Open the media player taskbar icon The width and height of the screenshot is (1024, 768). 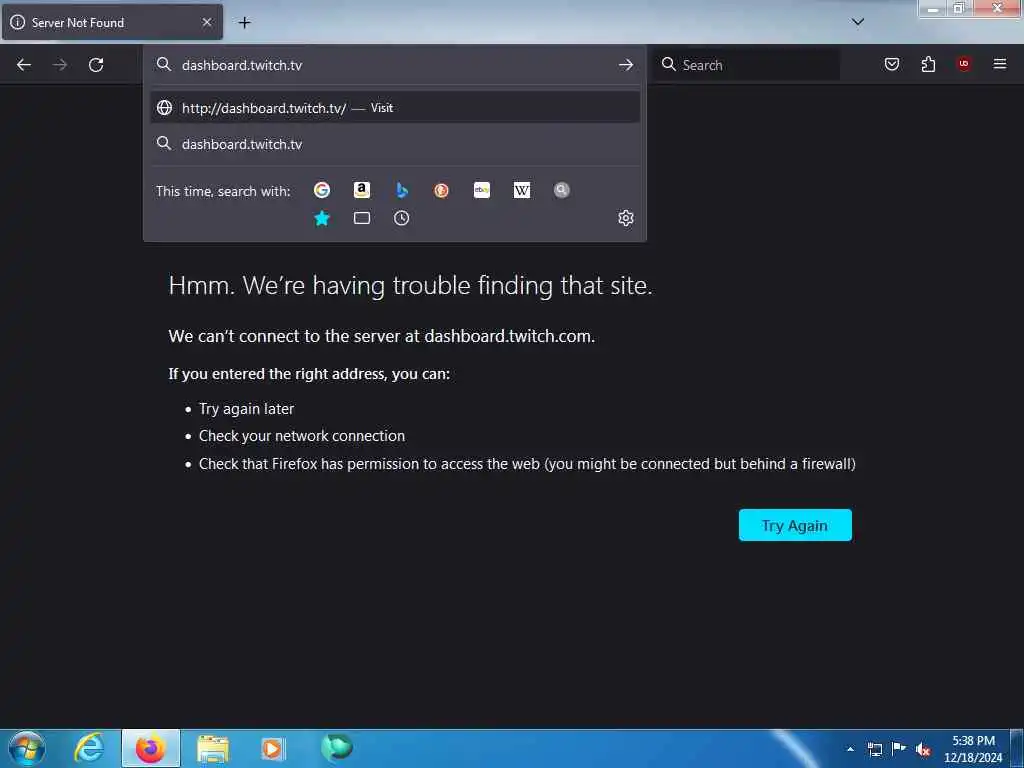click(272, 748)
